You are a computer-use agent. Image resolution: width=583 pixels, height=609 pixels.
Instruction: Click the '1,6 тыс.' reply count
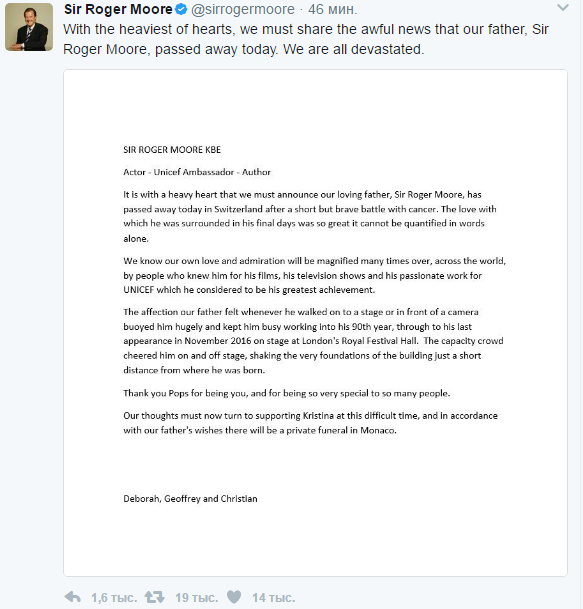[x=114, y=598]
